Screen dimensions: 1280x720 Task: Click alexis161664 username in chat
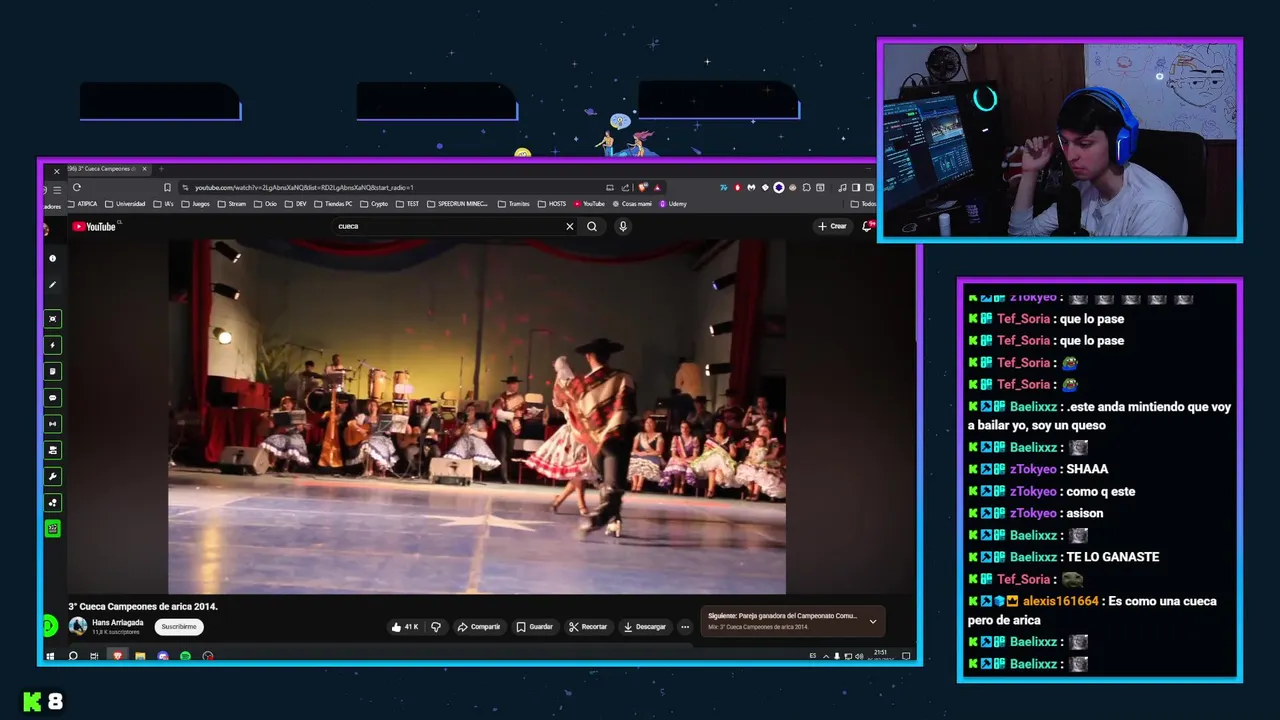[1060, 601]
